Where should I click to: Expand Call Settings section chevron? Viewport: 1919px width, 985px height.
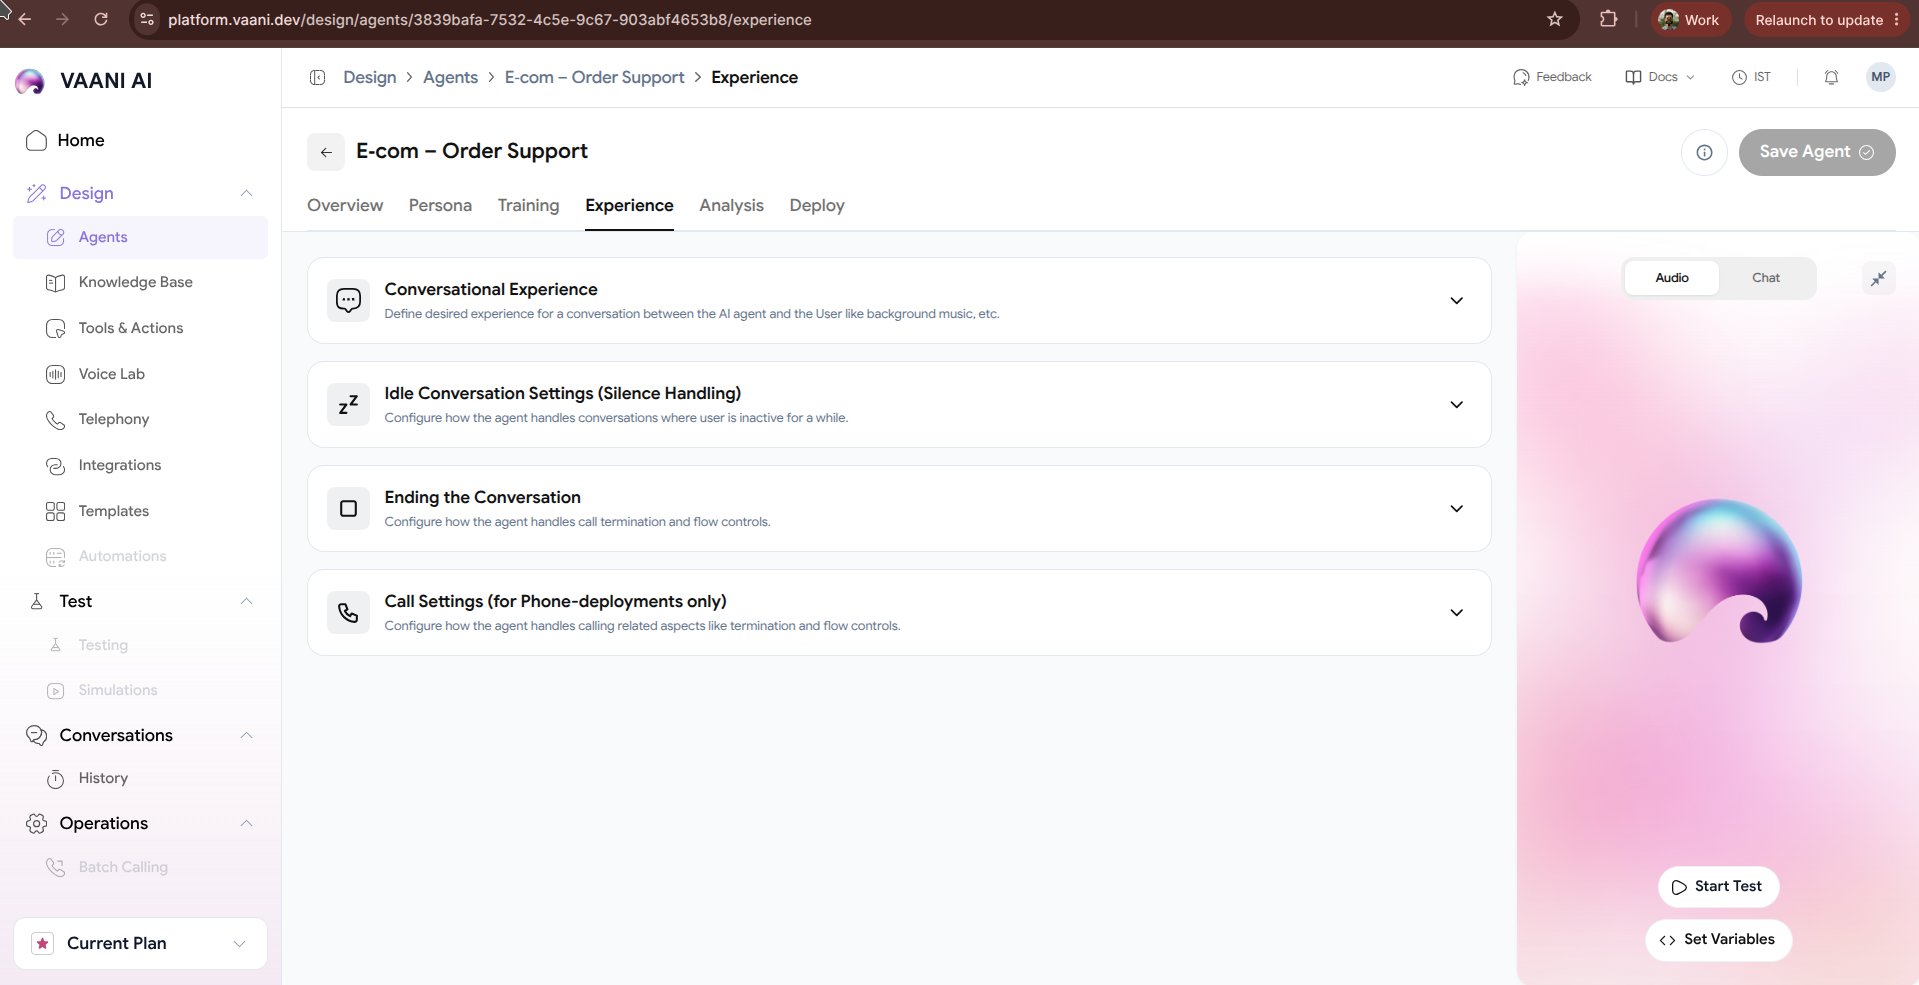[x=1456, y=613]
